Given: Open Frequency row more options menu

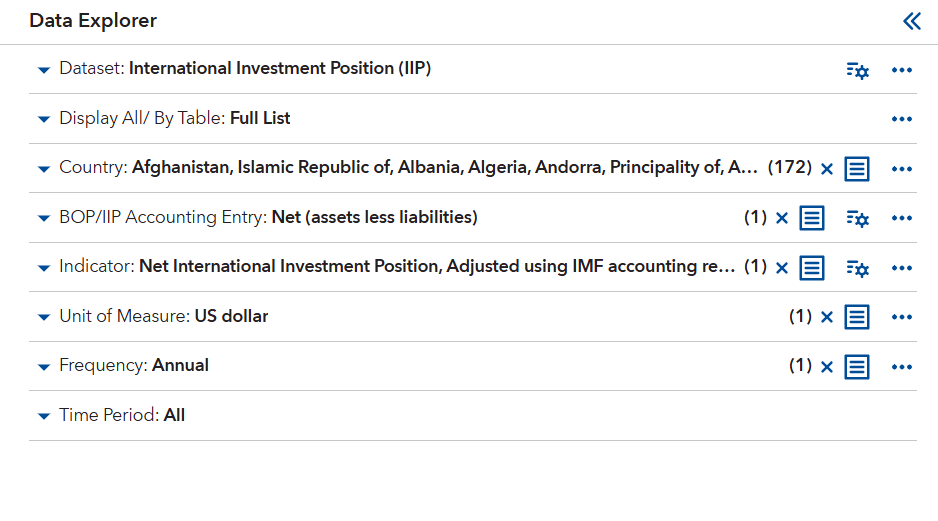Looking at the screenshot, I should click(902, 367).
